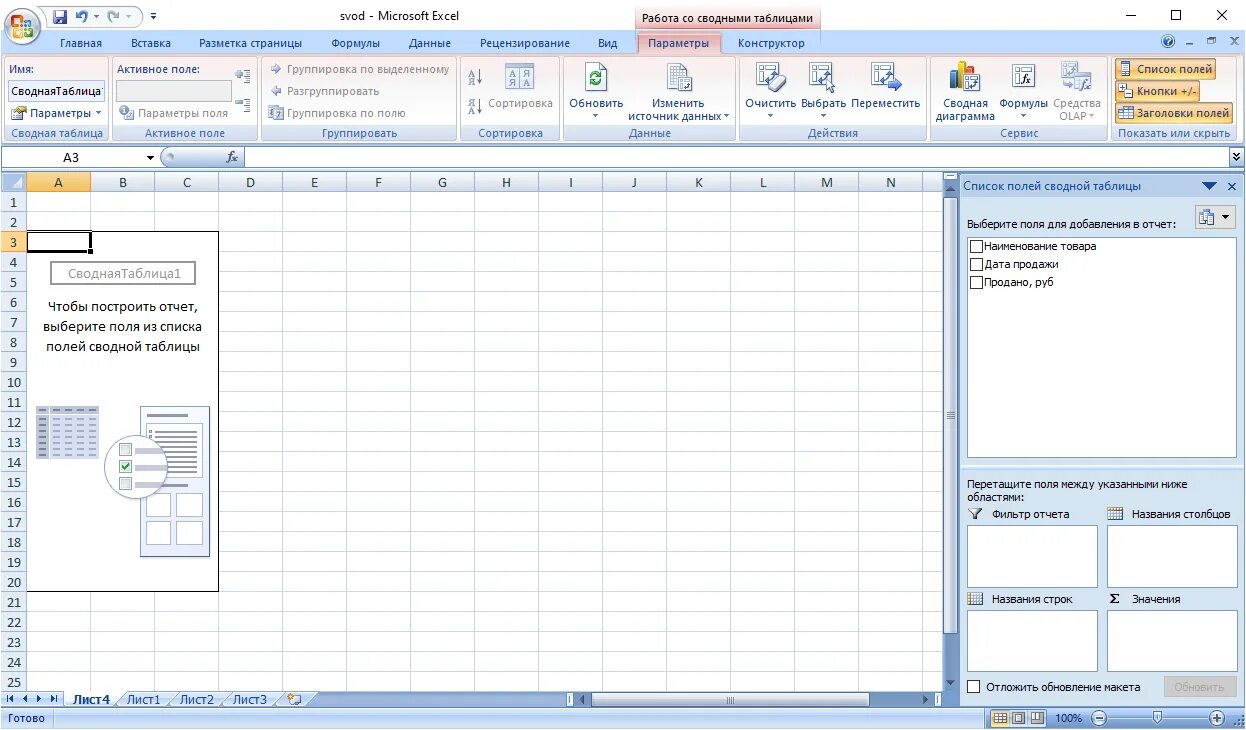The height and width of the screenshot is (730, 1246).
Task: Open the Данные ribbon tab
Action: click(430, 43)
